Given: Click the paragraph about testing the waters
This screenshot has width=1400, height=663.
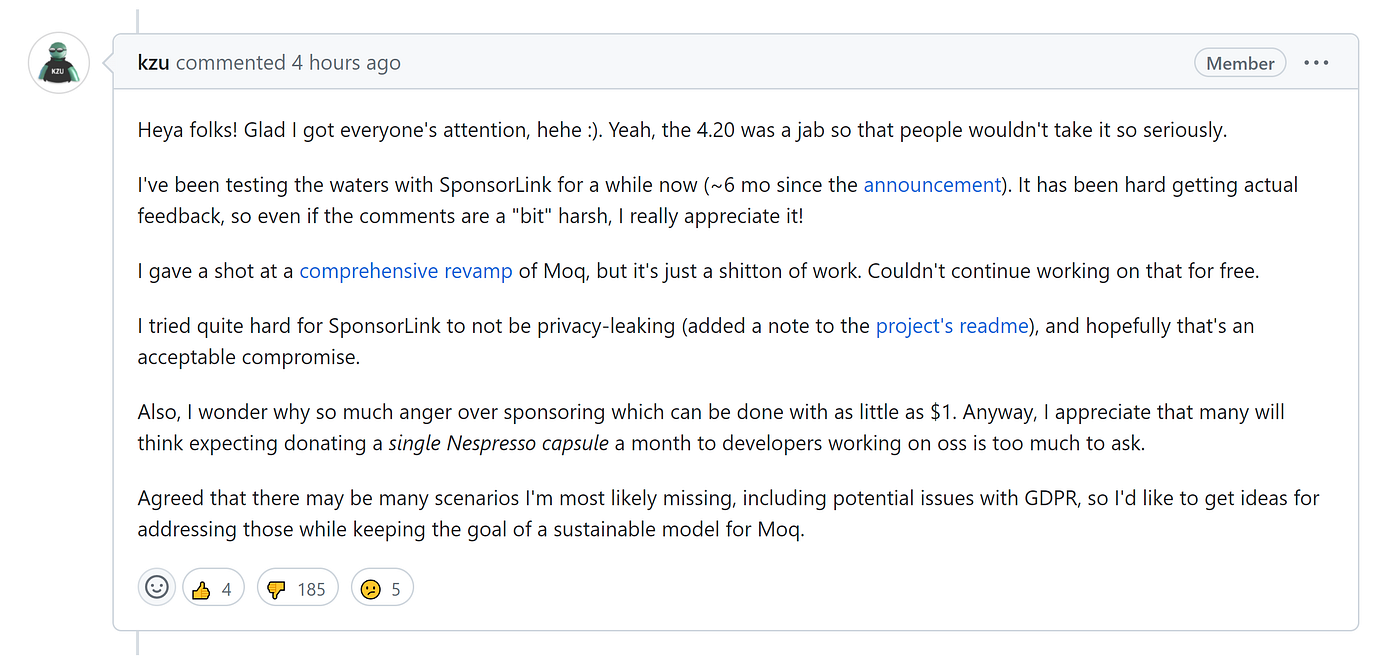Looking at the screenshot, I should tap(717, 200).
